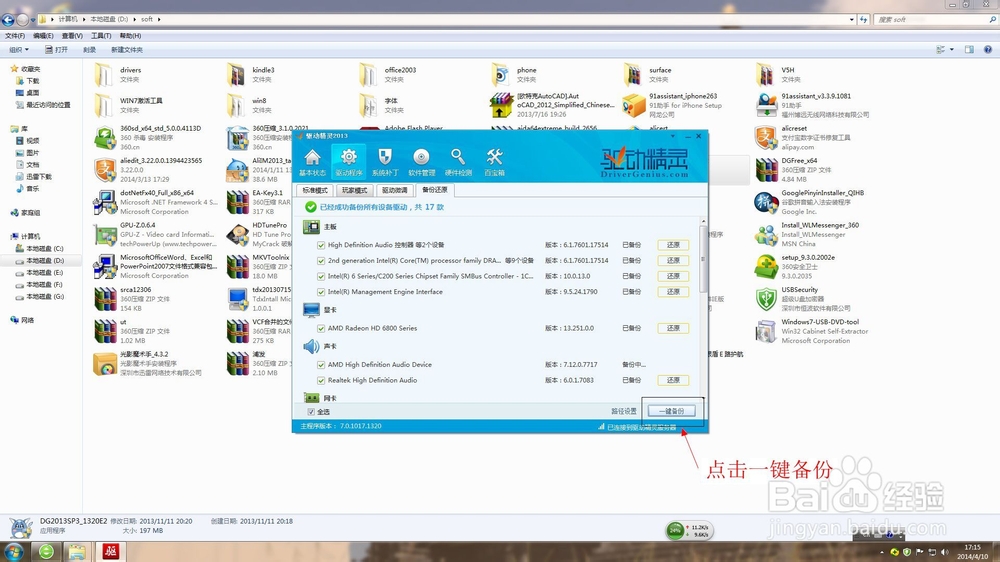Click the 主板 motherboard category icon
Image resolution: width=1000 pixels, height=562 pixels.
[x=311, y=226]
